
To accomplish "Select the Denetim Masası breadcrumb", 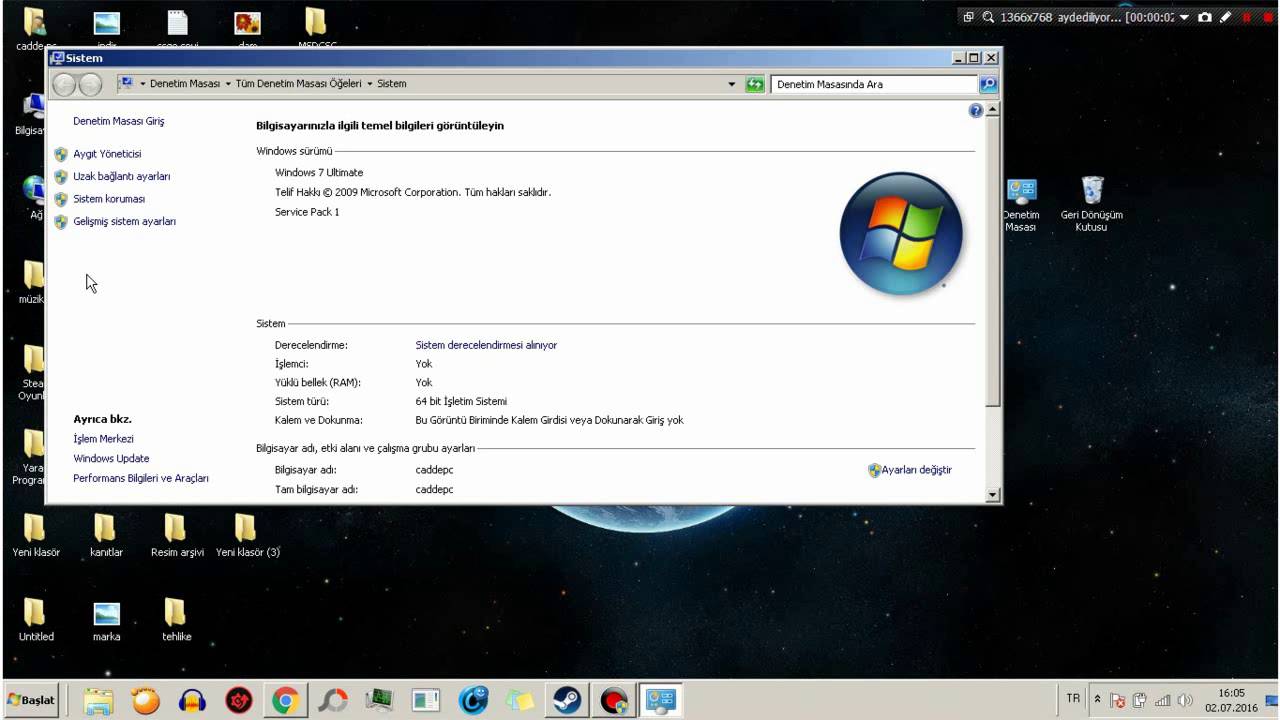I will pyautogui.click(x=185, y=84).
